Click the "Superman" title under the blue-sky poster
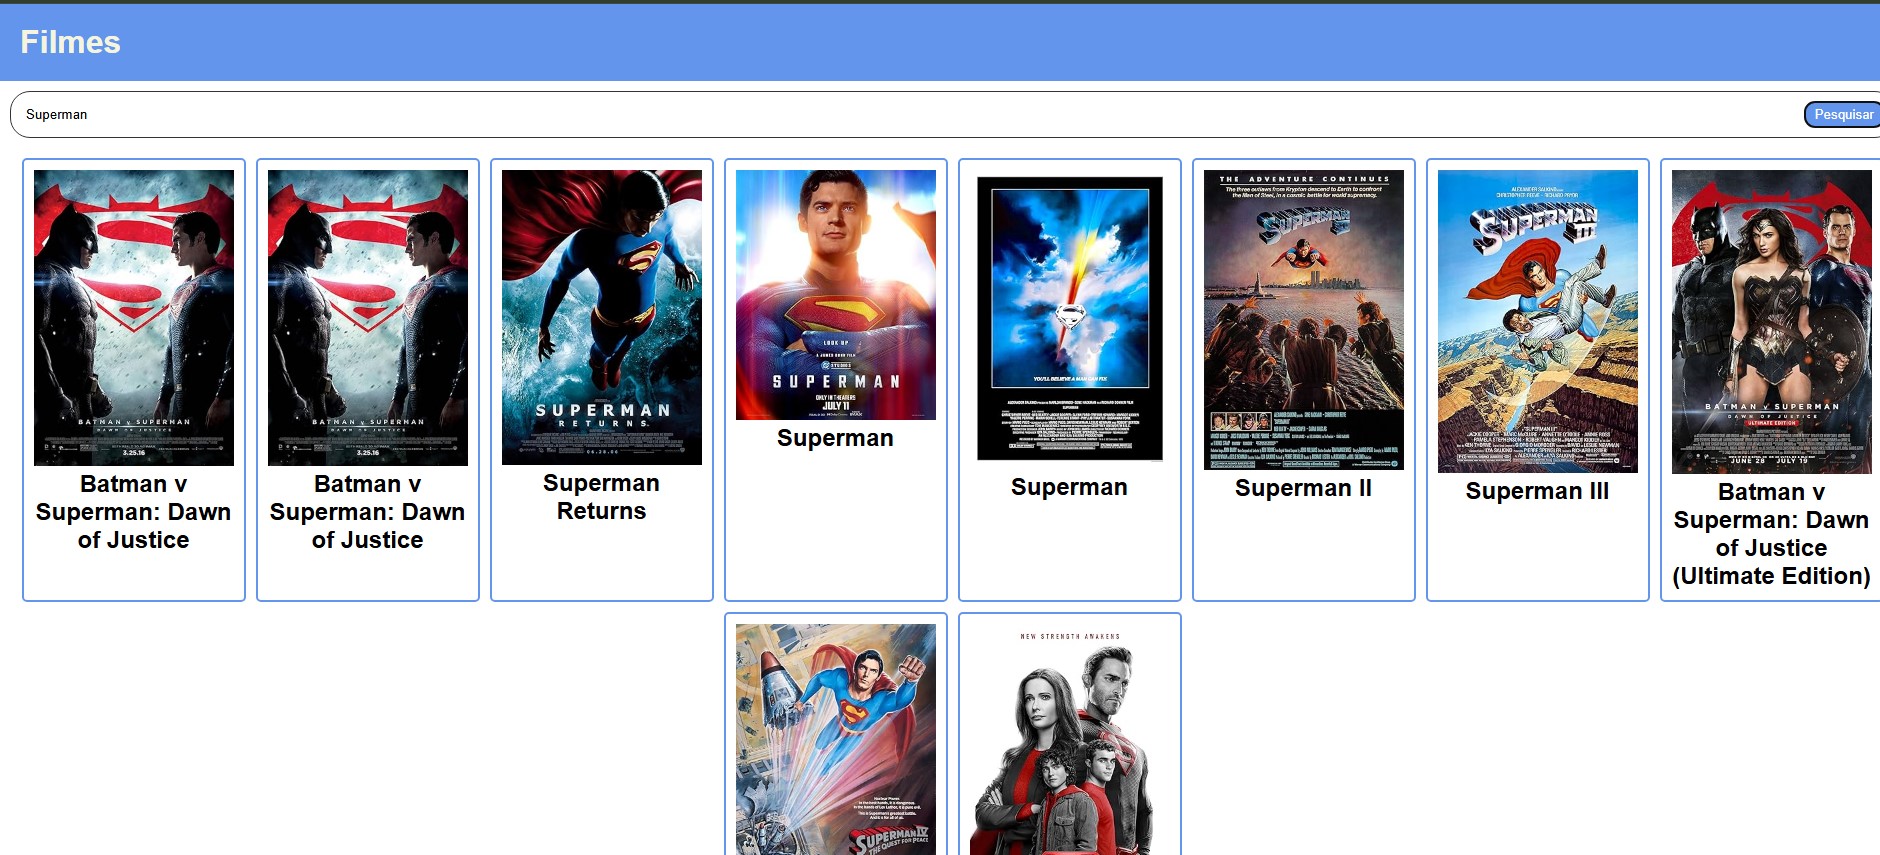 coord(1069,487)
